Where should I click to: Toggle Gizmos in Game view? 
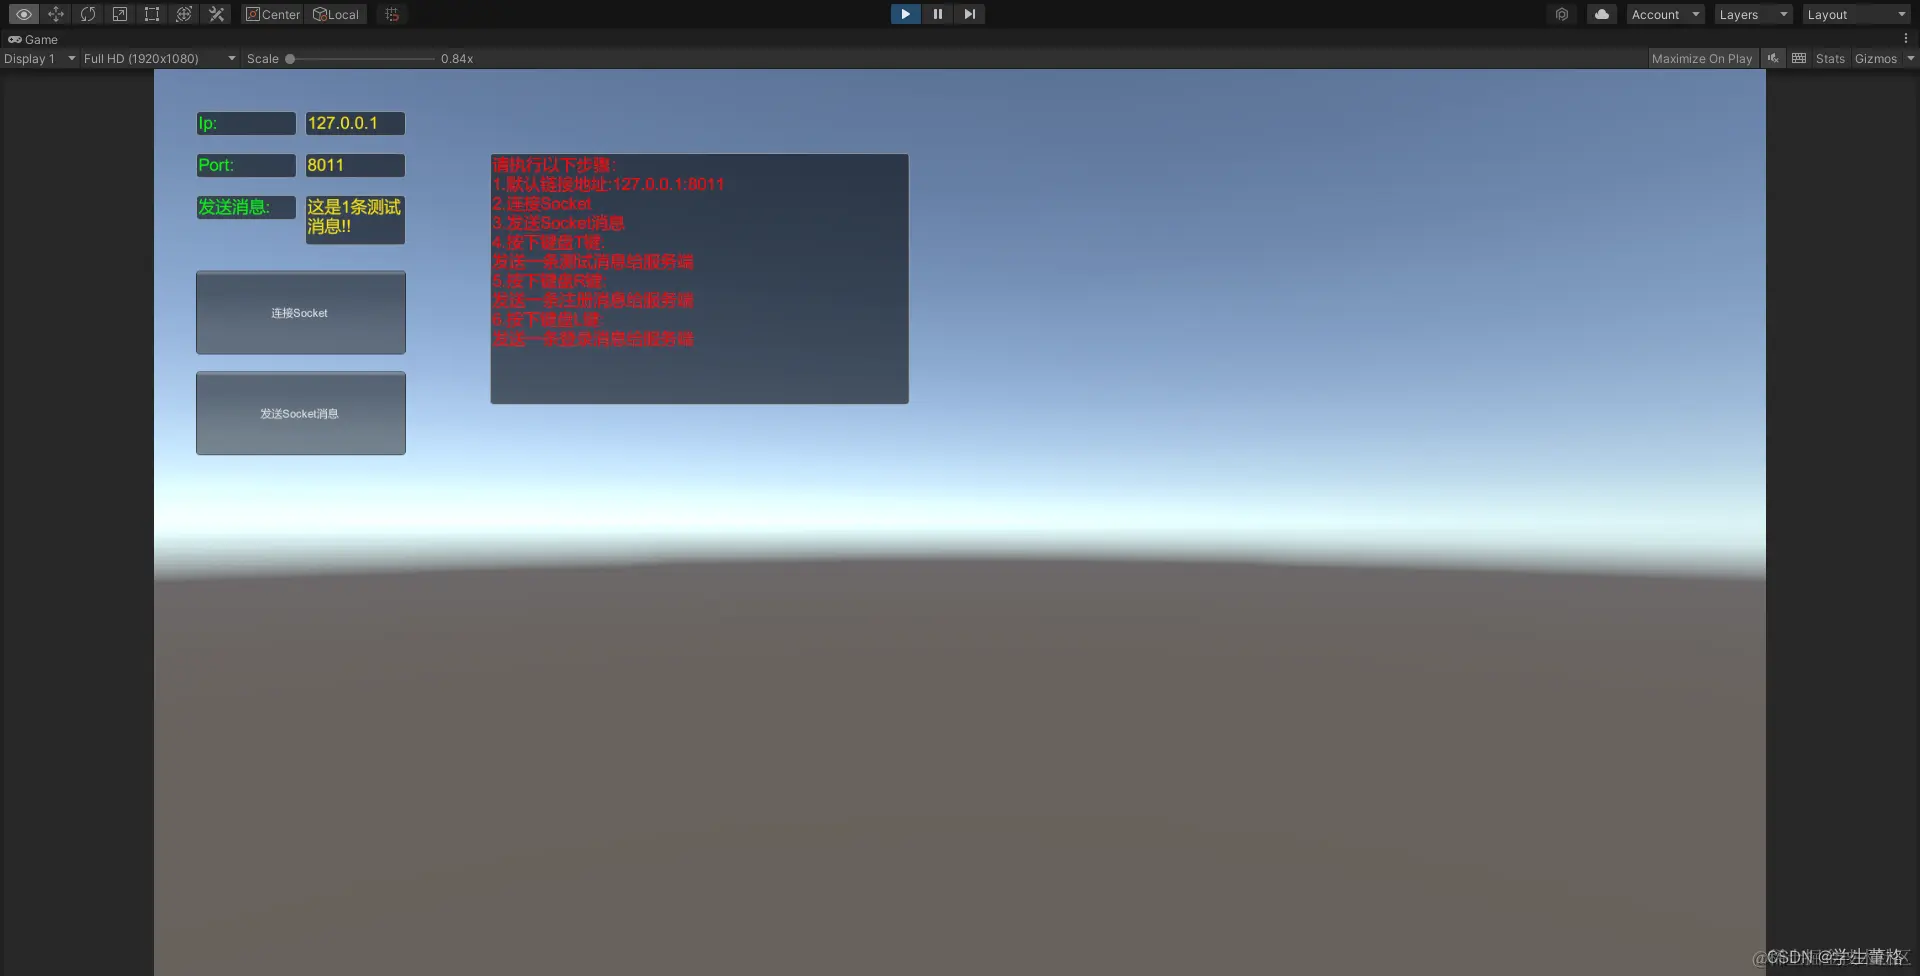click(x=1876, y=58)
